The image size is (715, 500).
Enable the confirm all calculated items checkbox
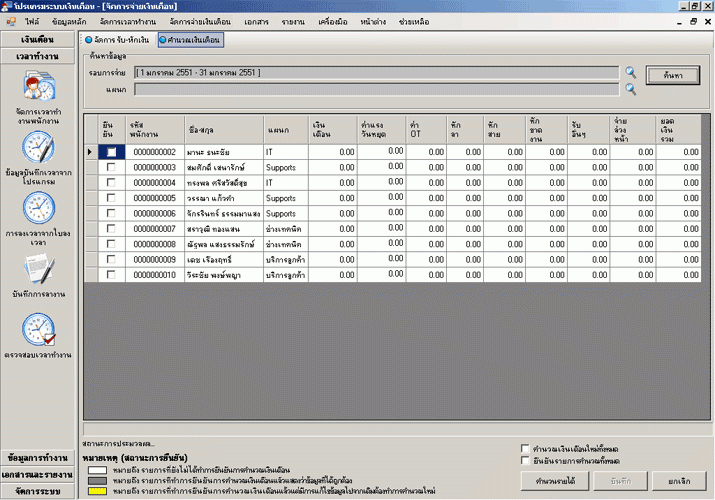point(525,460)
